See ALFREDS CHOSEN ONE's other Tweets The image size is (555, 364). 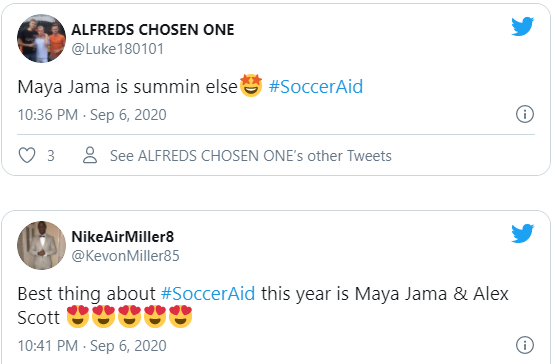[x=251, y=156]
